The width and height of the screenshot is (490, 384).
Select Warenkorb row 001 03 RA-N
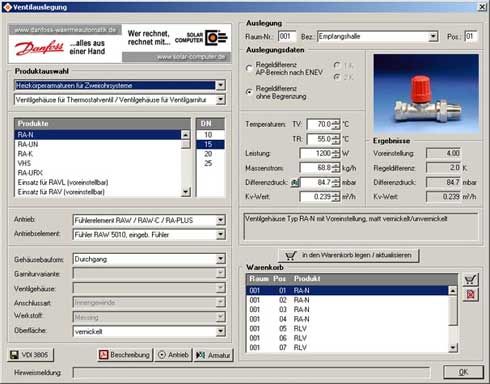coord(347,310)
